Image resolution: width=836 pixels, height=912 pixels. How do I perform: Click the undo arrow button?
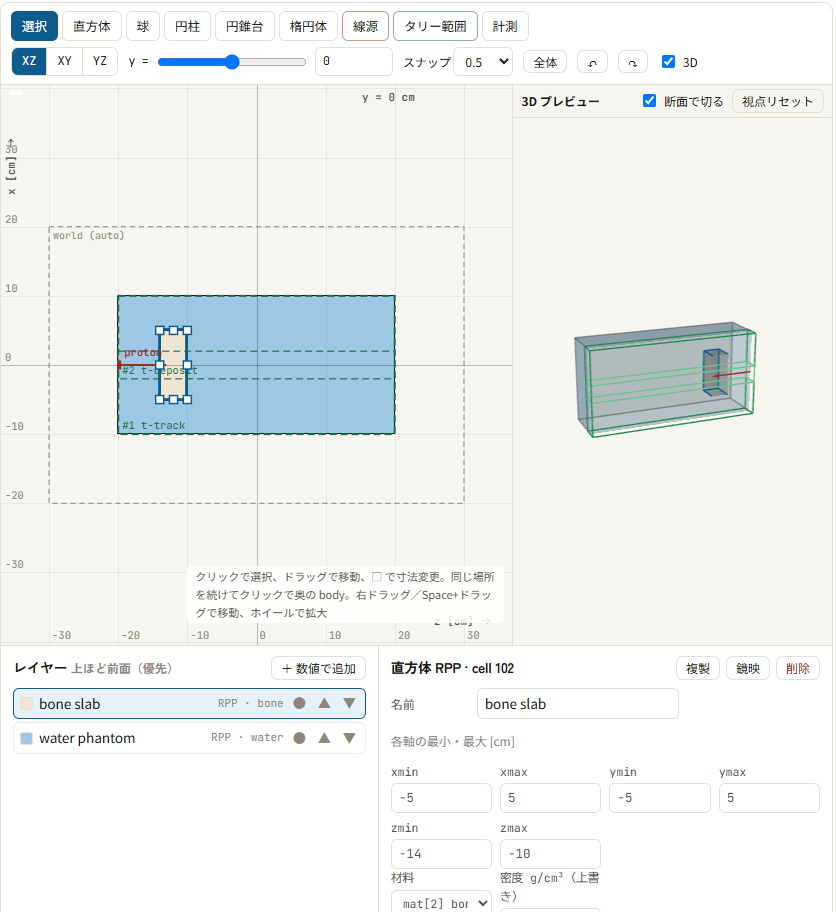592,62
